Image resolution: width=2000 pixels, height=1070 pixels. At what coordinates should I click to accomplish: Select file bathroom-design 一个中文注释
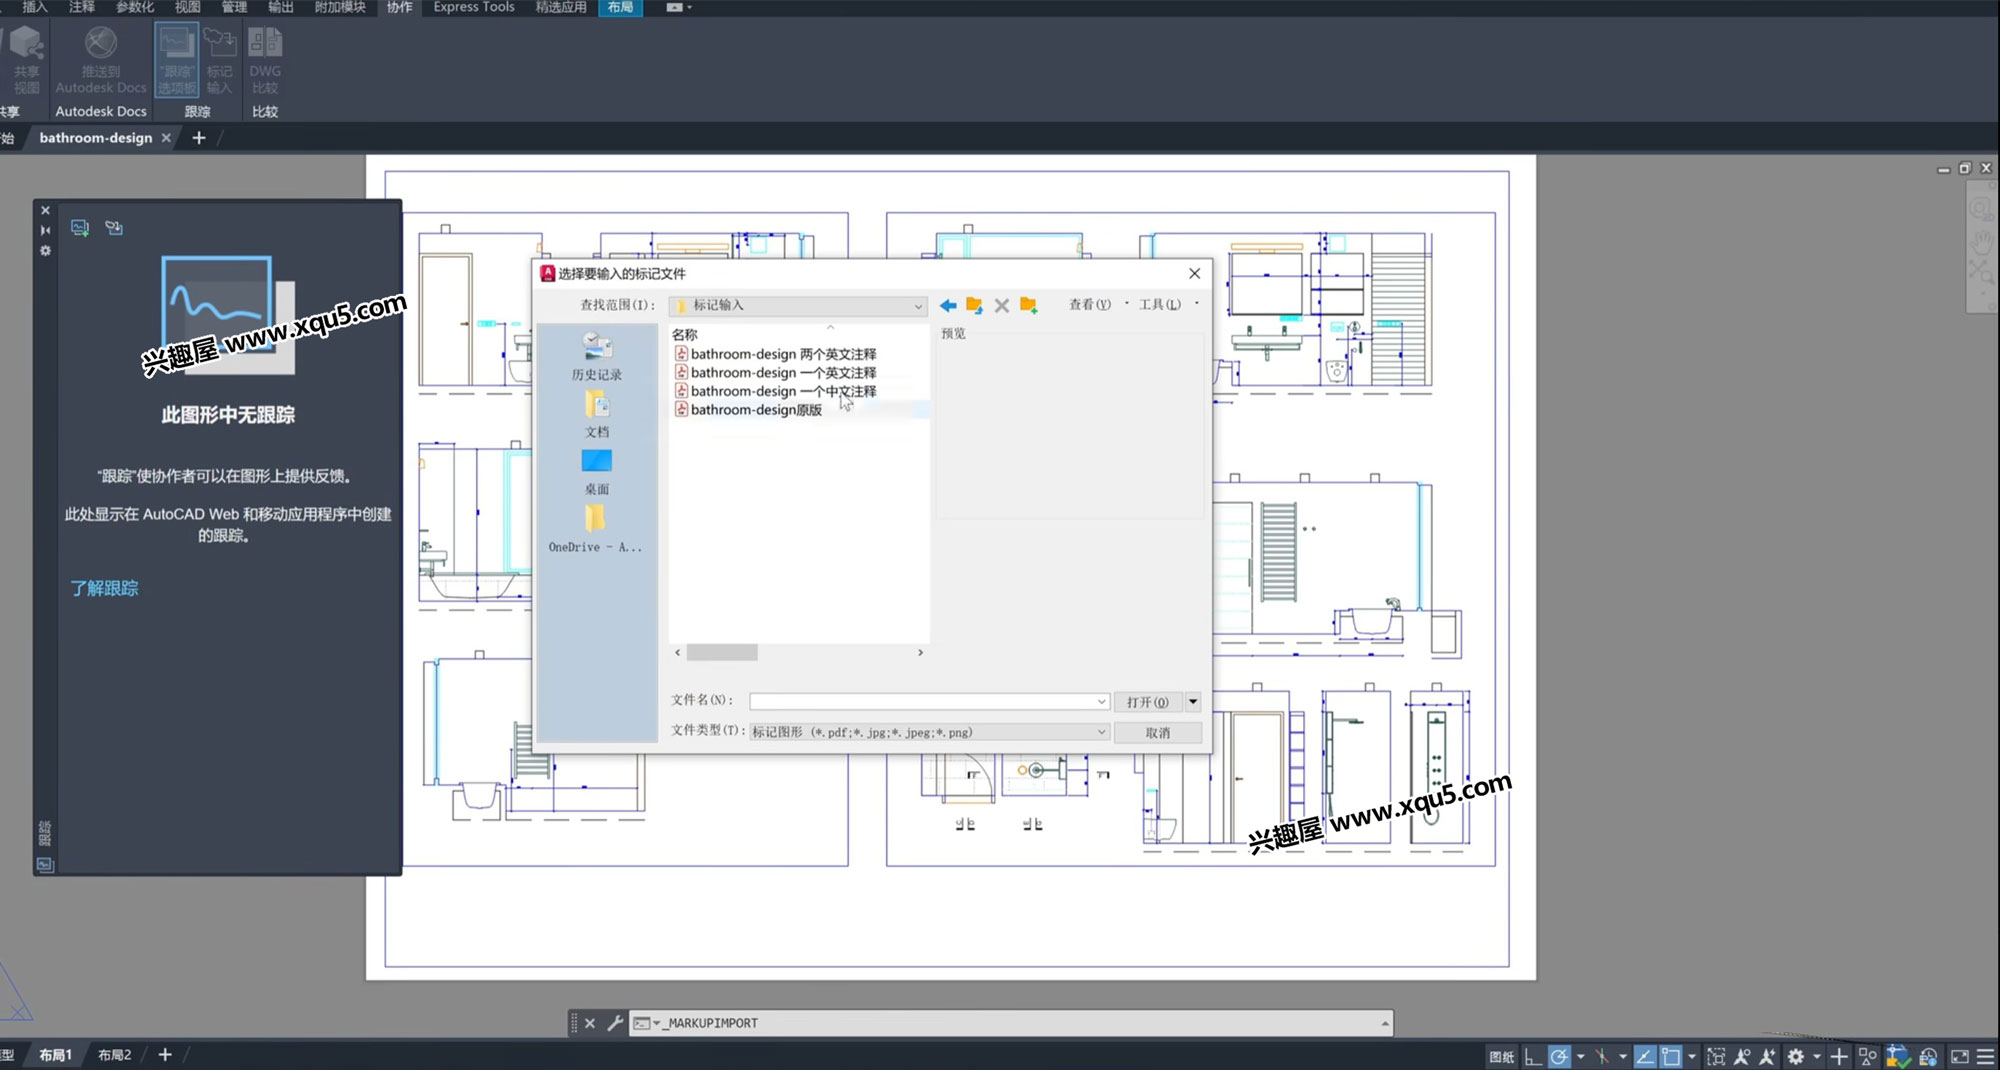coord(776,391)
